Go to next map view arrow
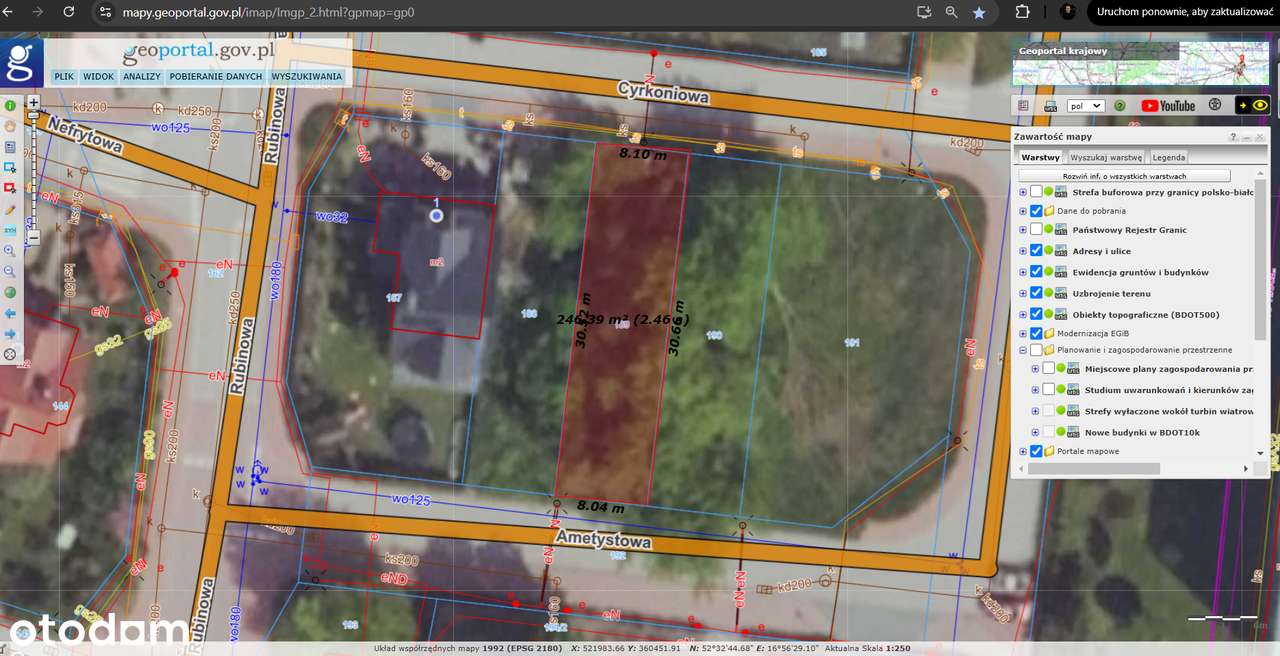The width and height of the screenshot is (1280, 656). 10,333
